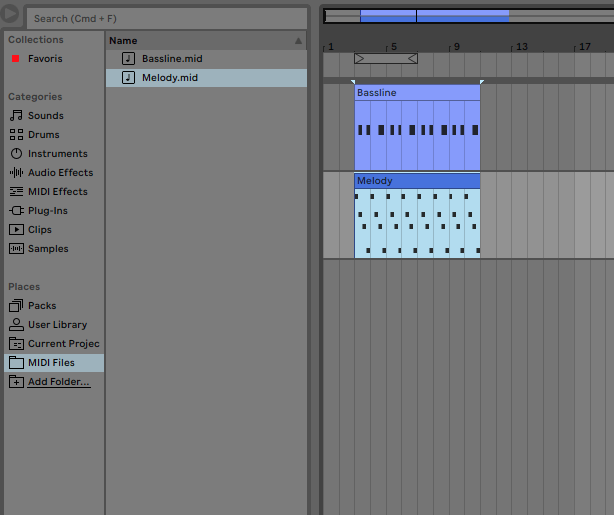Click the User Library person icon

[x=16, y=325]
